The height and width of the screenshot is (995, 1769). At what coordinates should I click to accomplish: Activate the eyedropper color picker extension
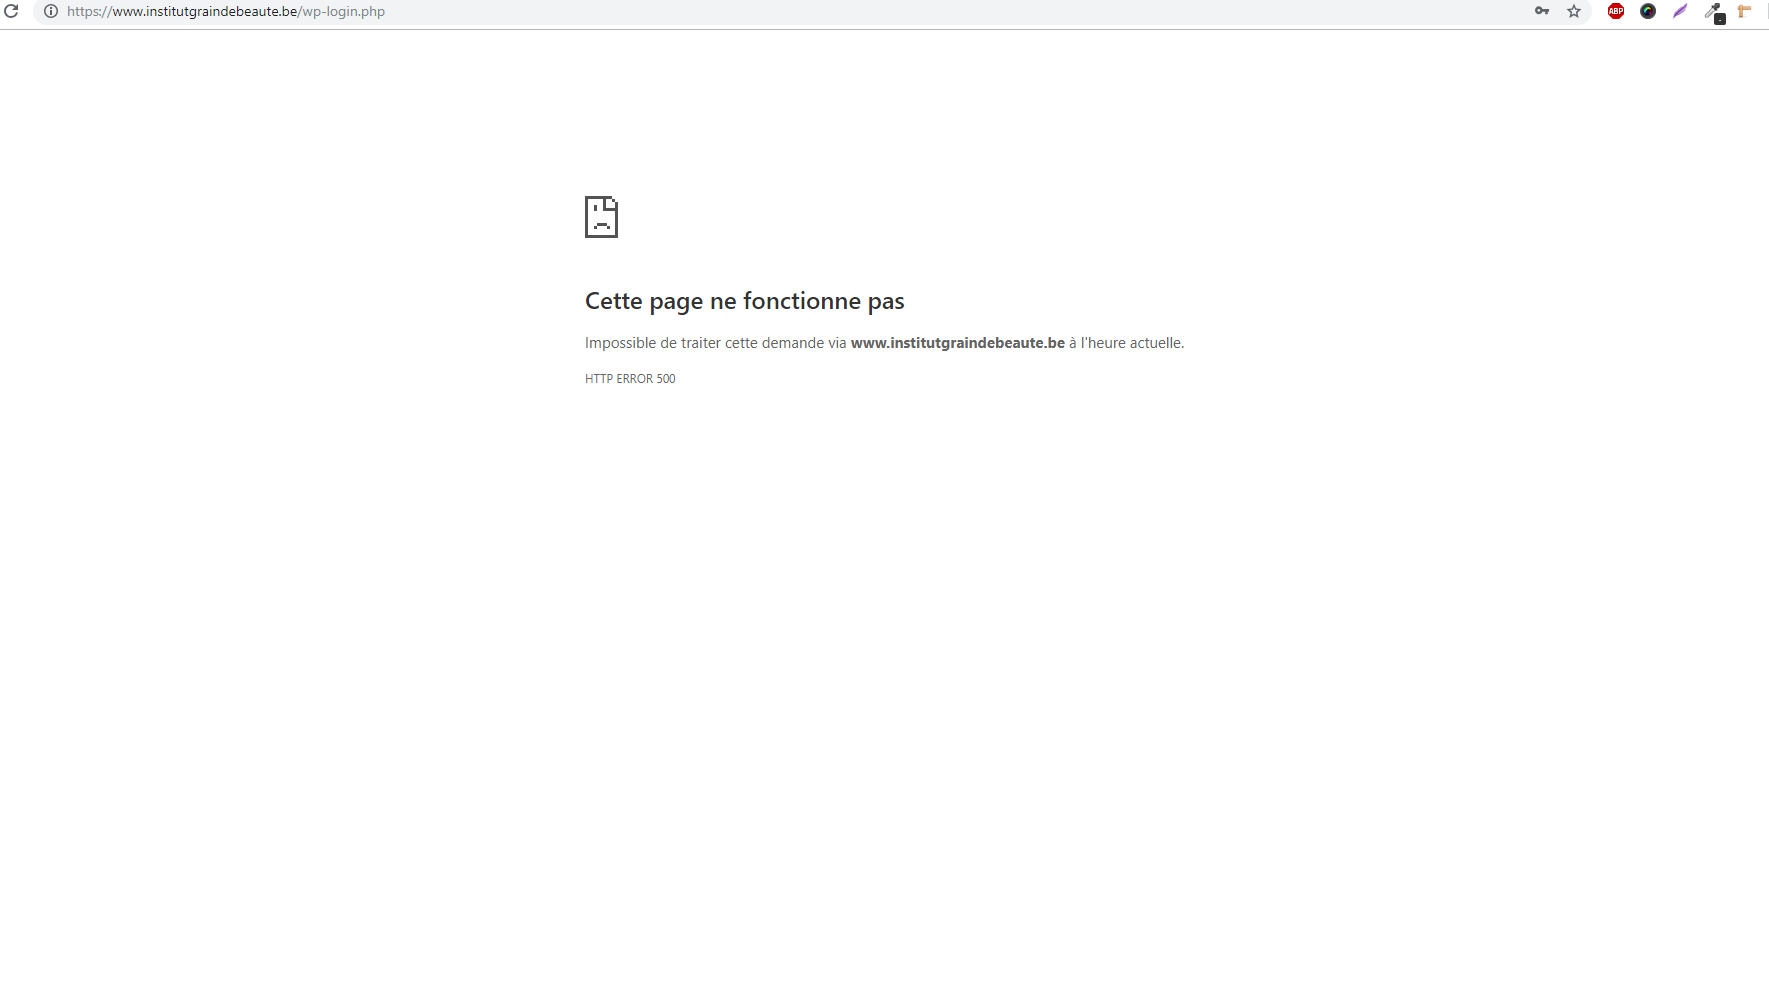tap(1712, 10)
